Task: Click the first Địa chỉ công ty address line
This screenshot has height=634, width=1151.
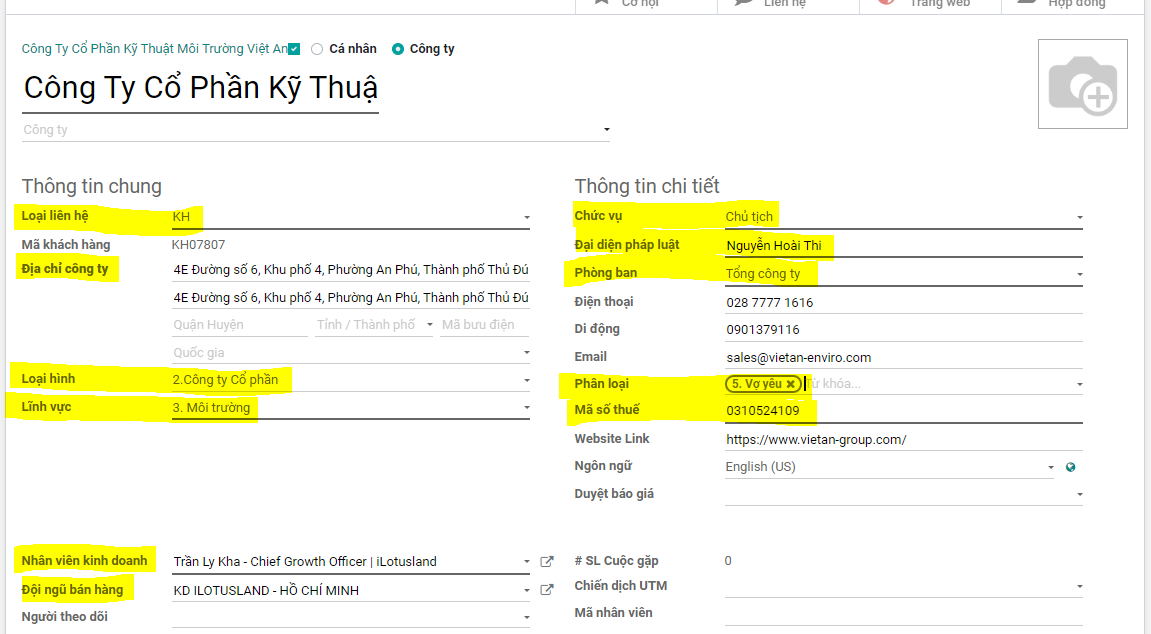Action: pos(351,270)
